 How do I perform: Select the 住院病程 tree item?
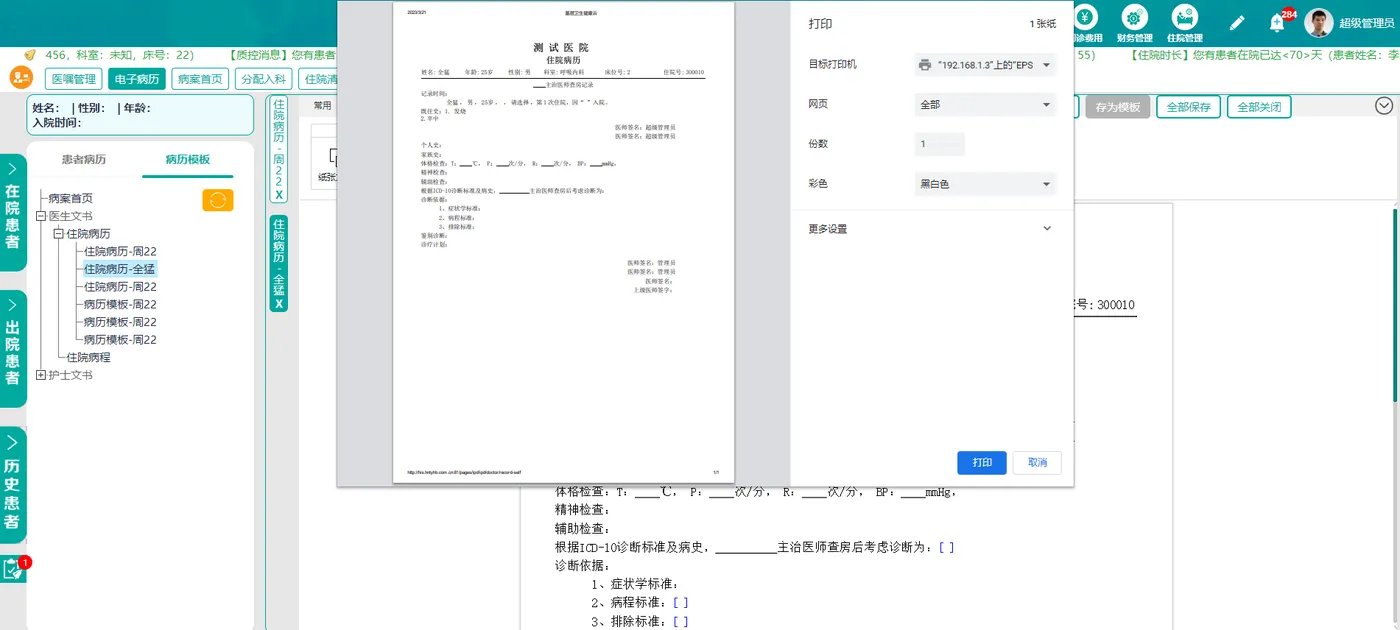click(x=88, y=357)
